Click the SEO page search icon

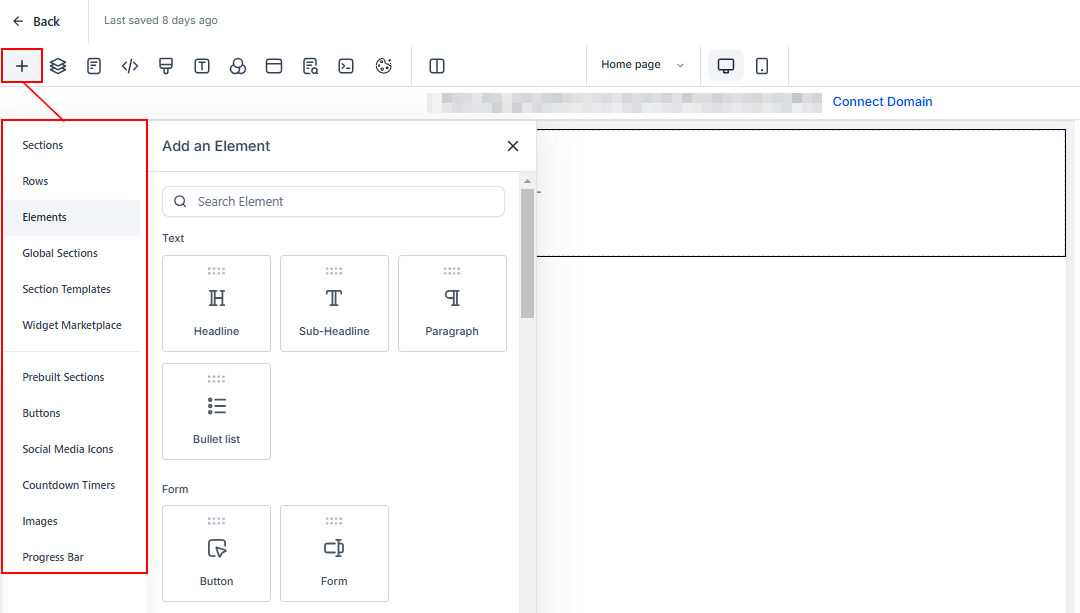(311, 66)
